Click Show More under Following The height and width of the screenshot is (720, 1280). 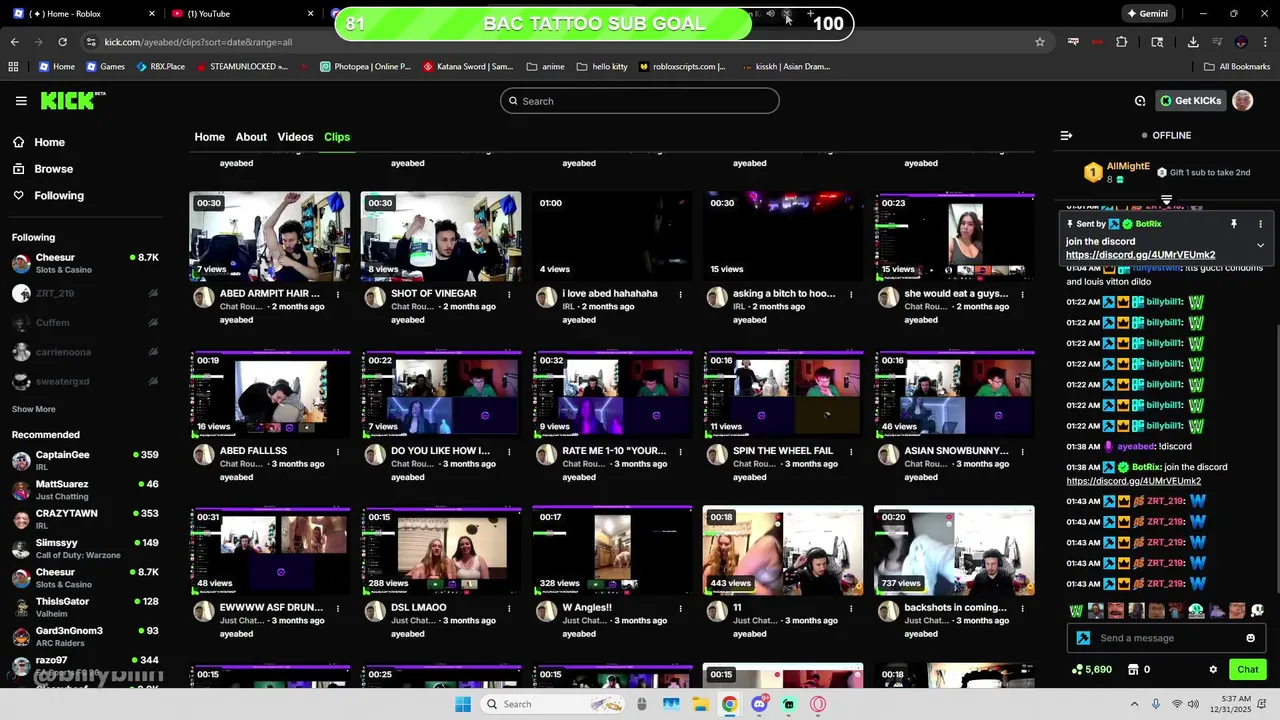point(34,409)
